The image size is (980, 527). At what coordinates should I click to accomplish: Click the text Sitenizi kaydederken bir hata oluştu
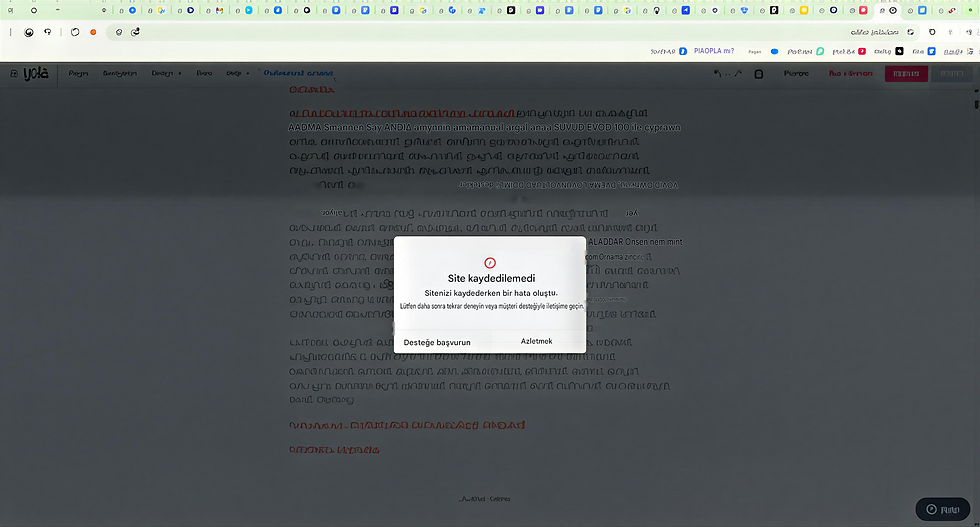tap(491, 293)
